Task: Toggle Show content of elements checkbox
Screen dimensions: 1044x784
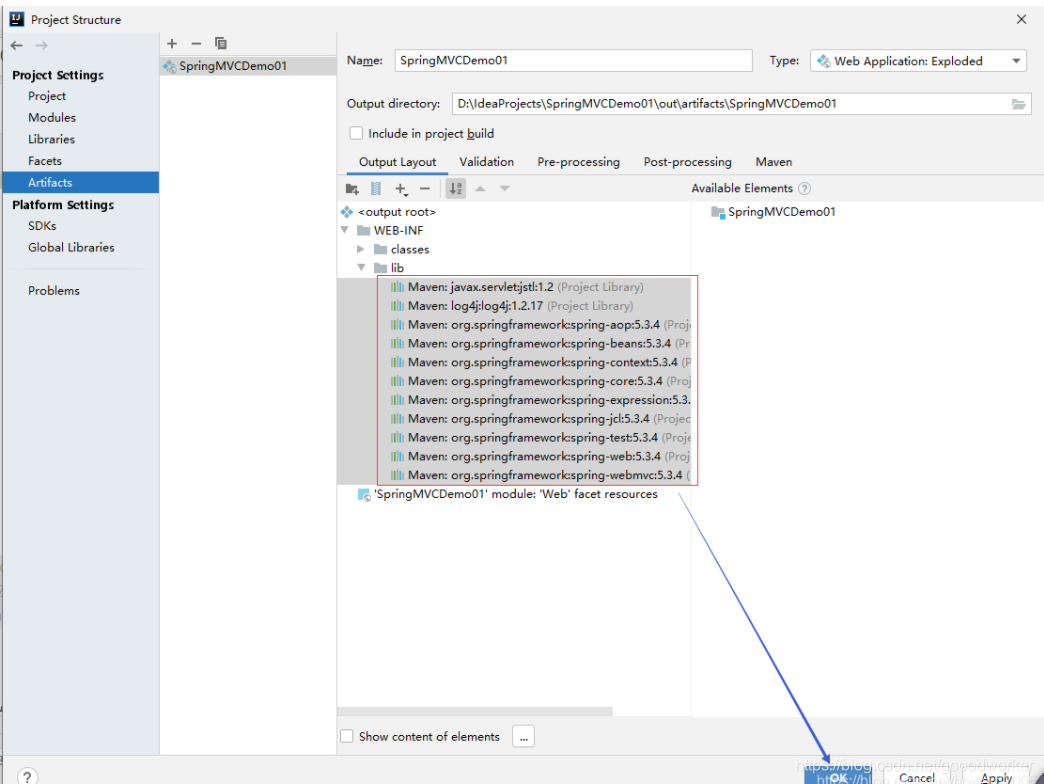Action: pyautogui.click(x=347, y=736)
